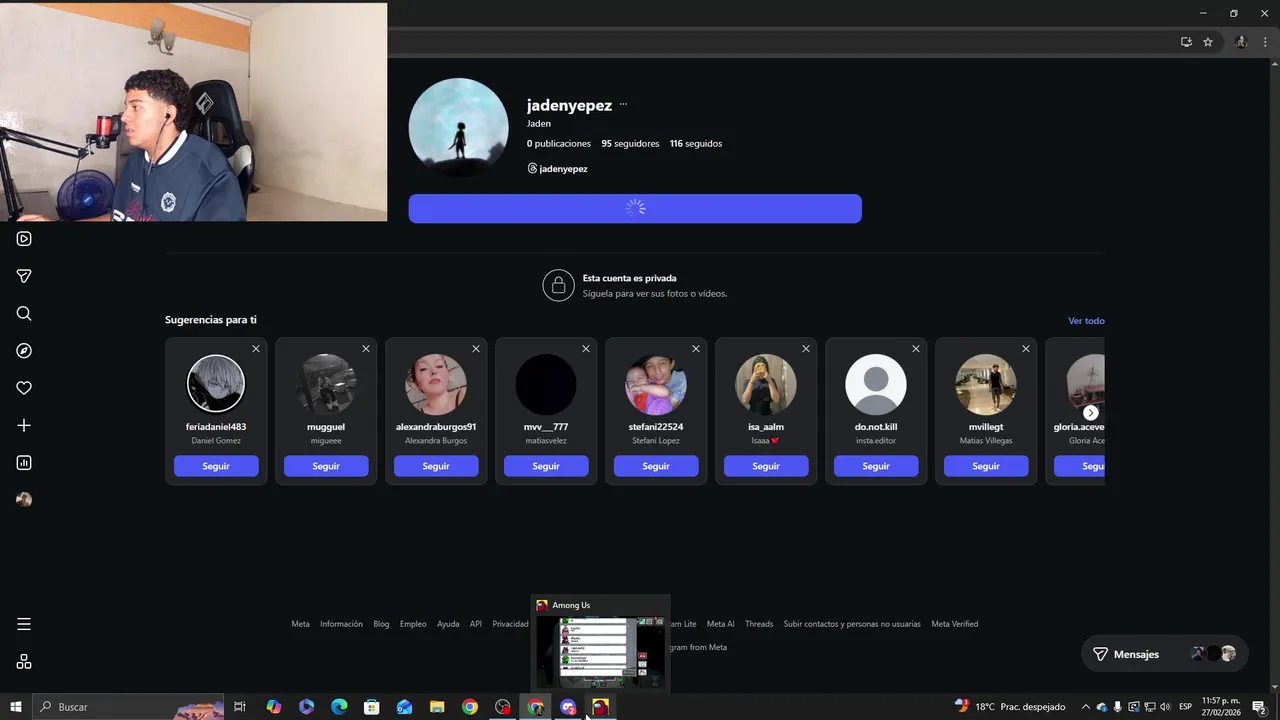Click the loading follow button on profile
This screenshot has width=1280, height=720.
point(635,208)
